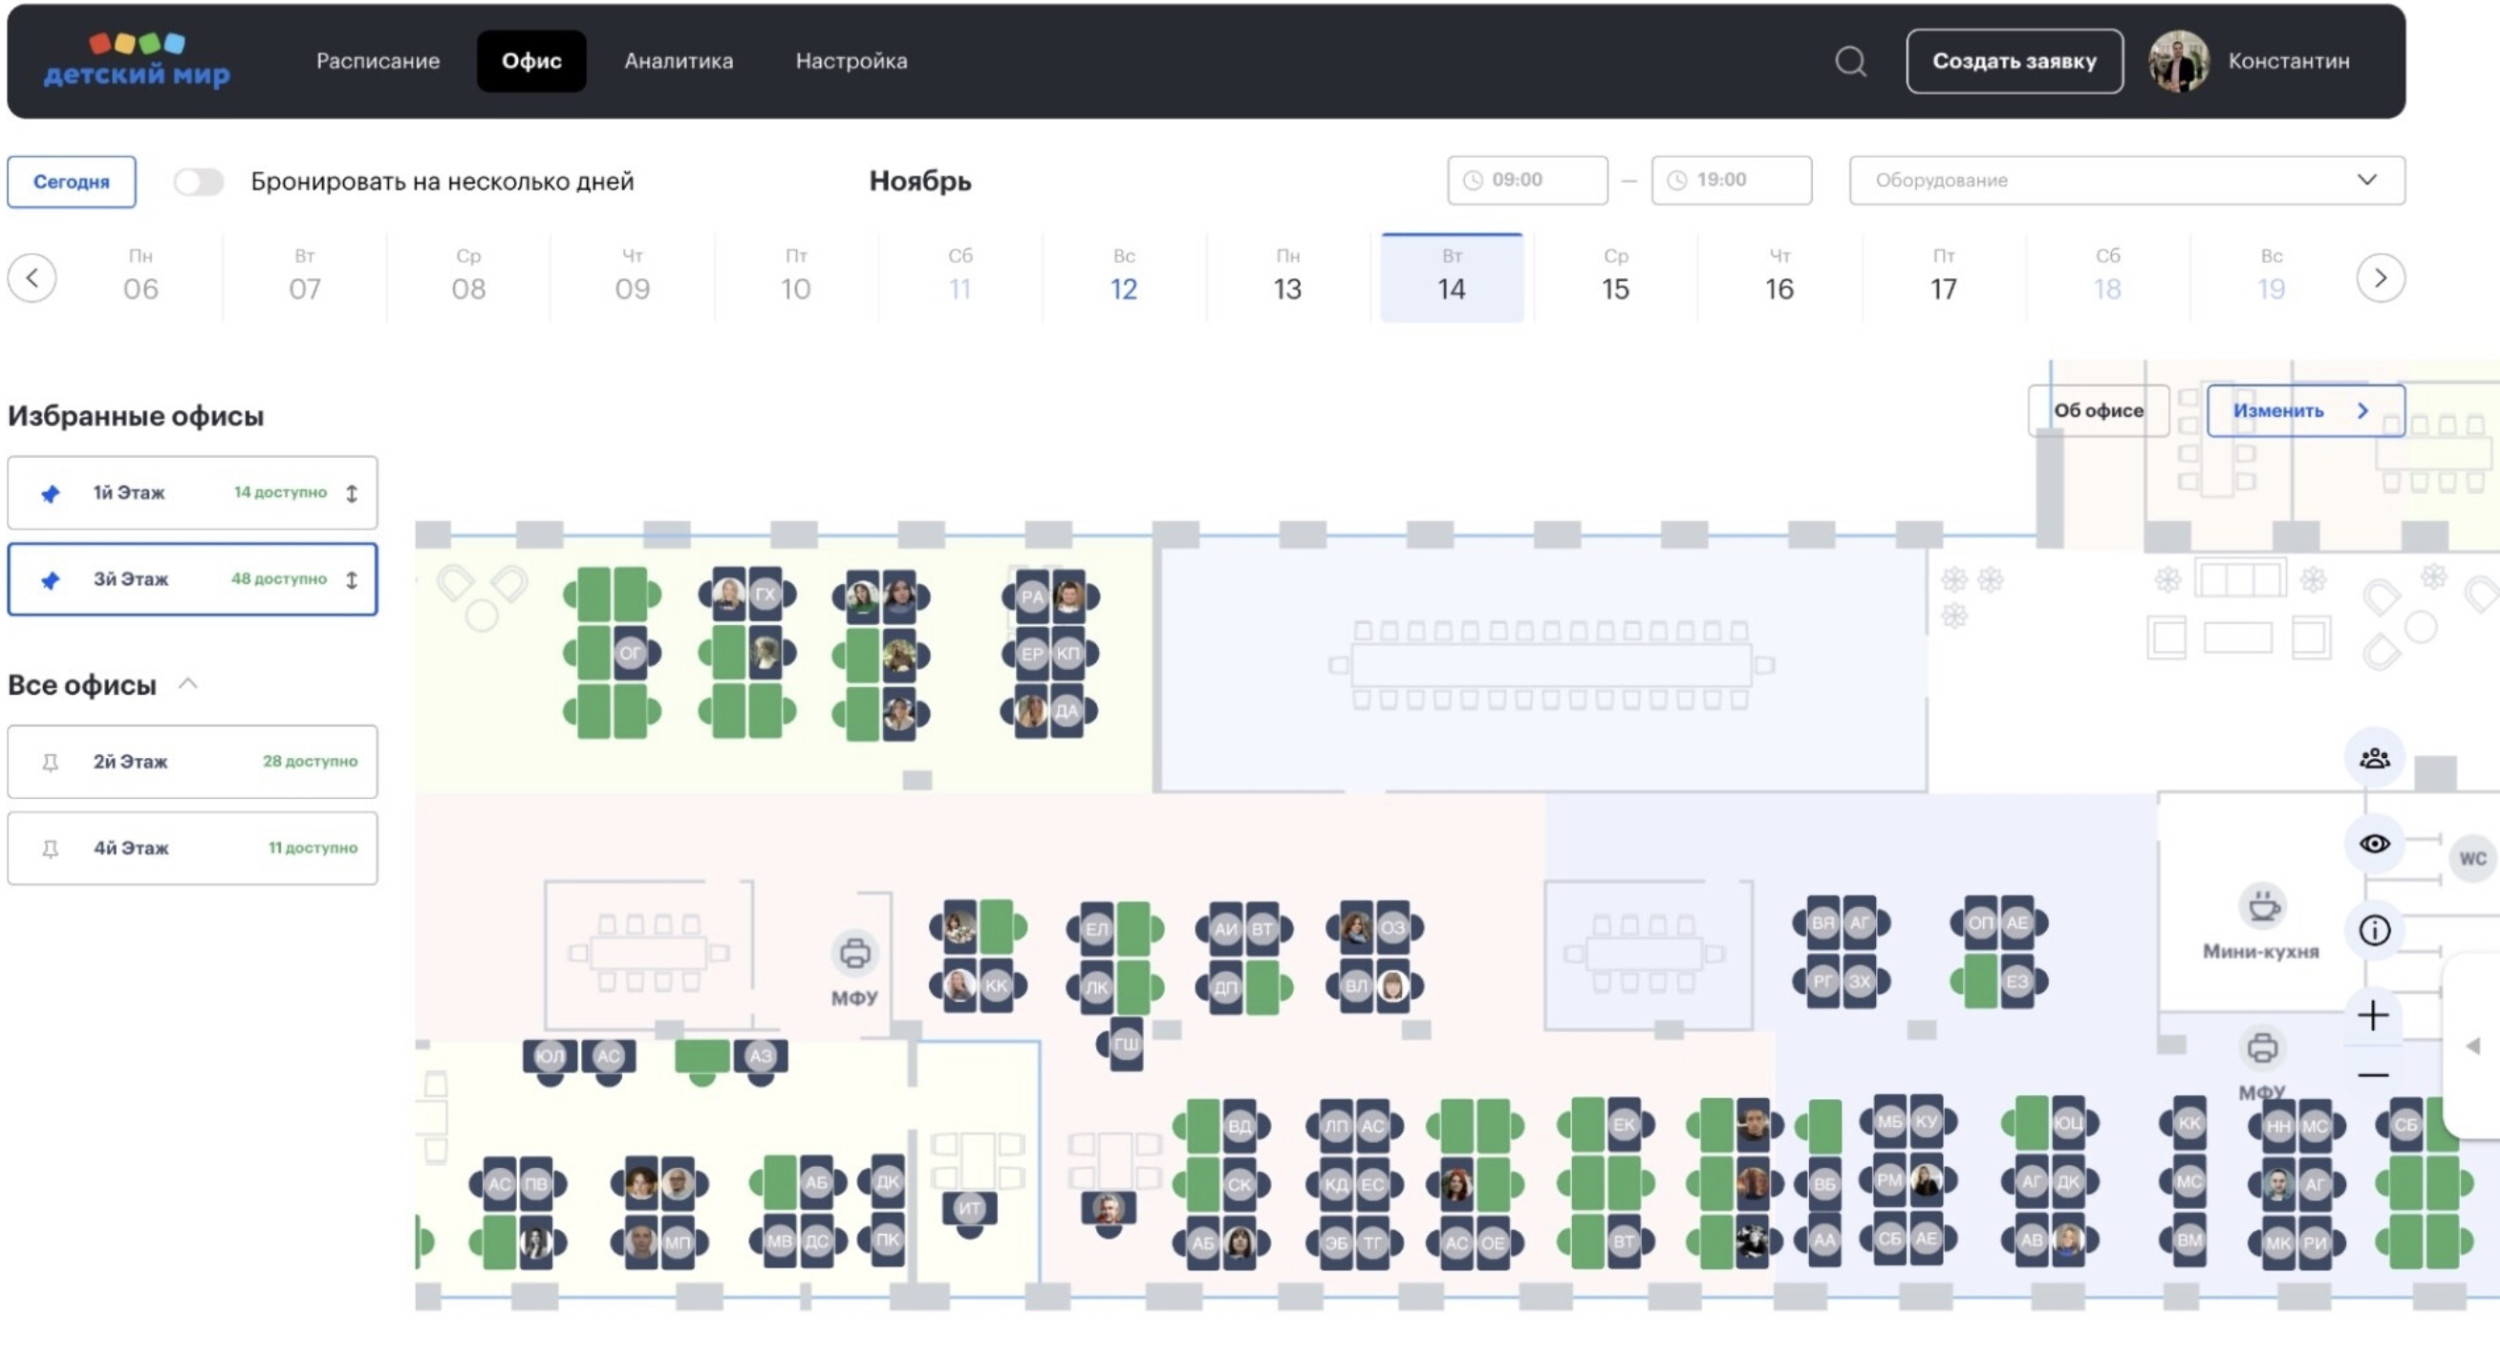This screenshot has height=1361, width=2500.
Task: Zoom in with the plus icon
Action: 2373,1016
